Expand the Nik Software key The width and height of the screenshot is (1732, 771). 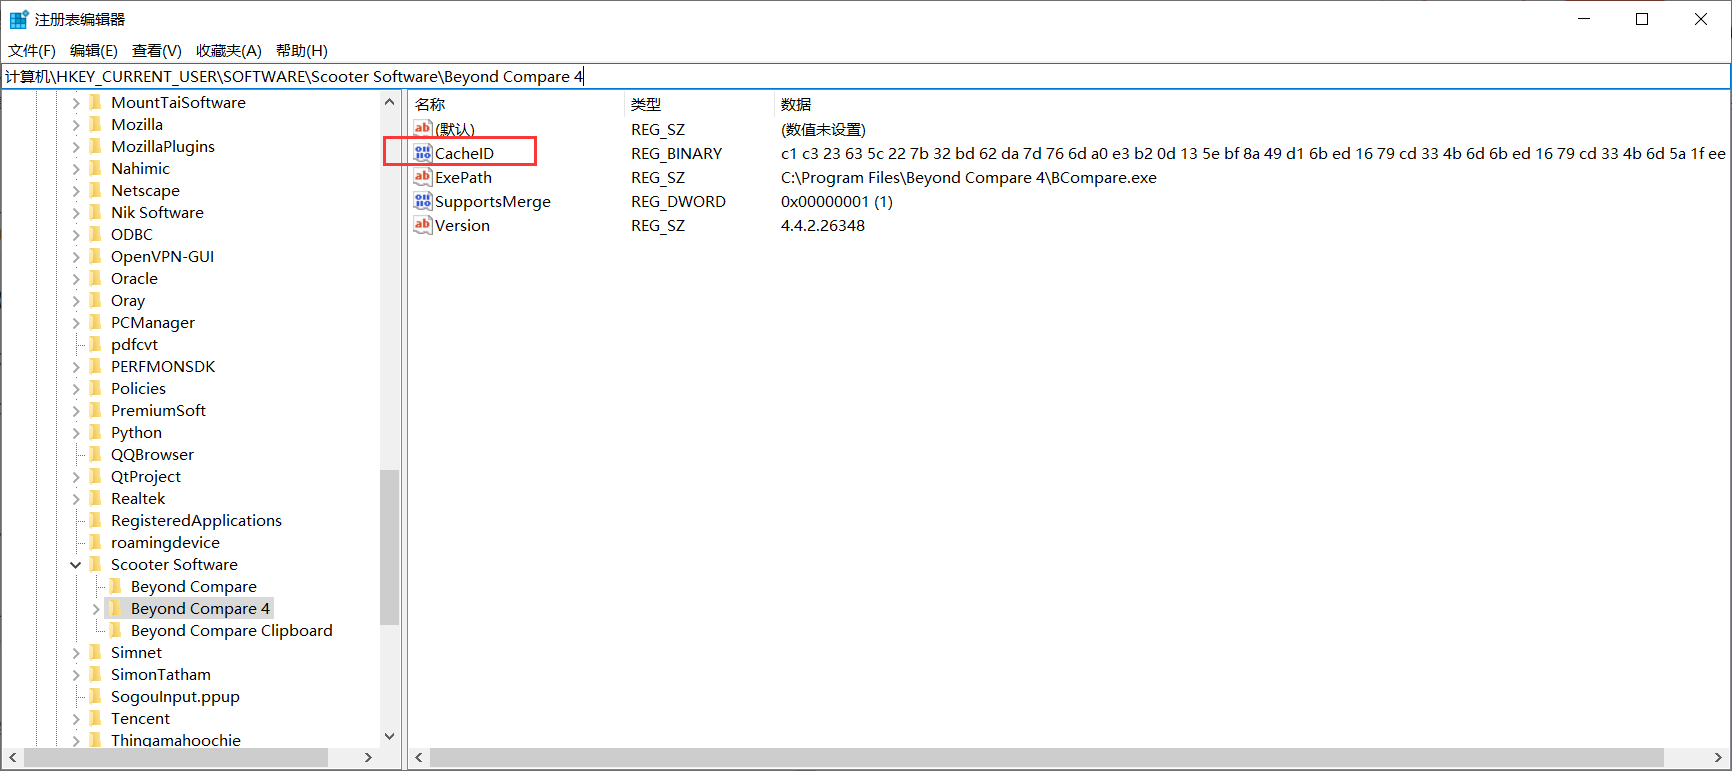[76, 212]
